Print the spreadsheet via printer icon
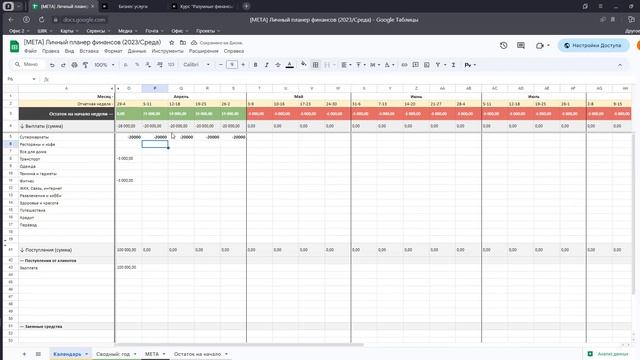Screen dimensions: 640x360 (74, 65)
